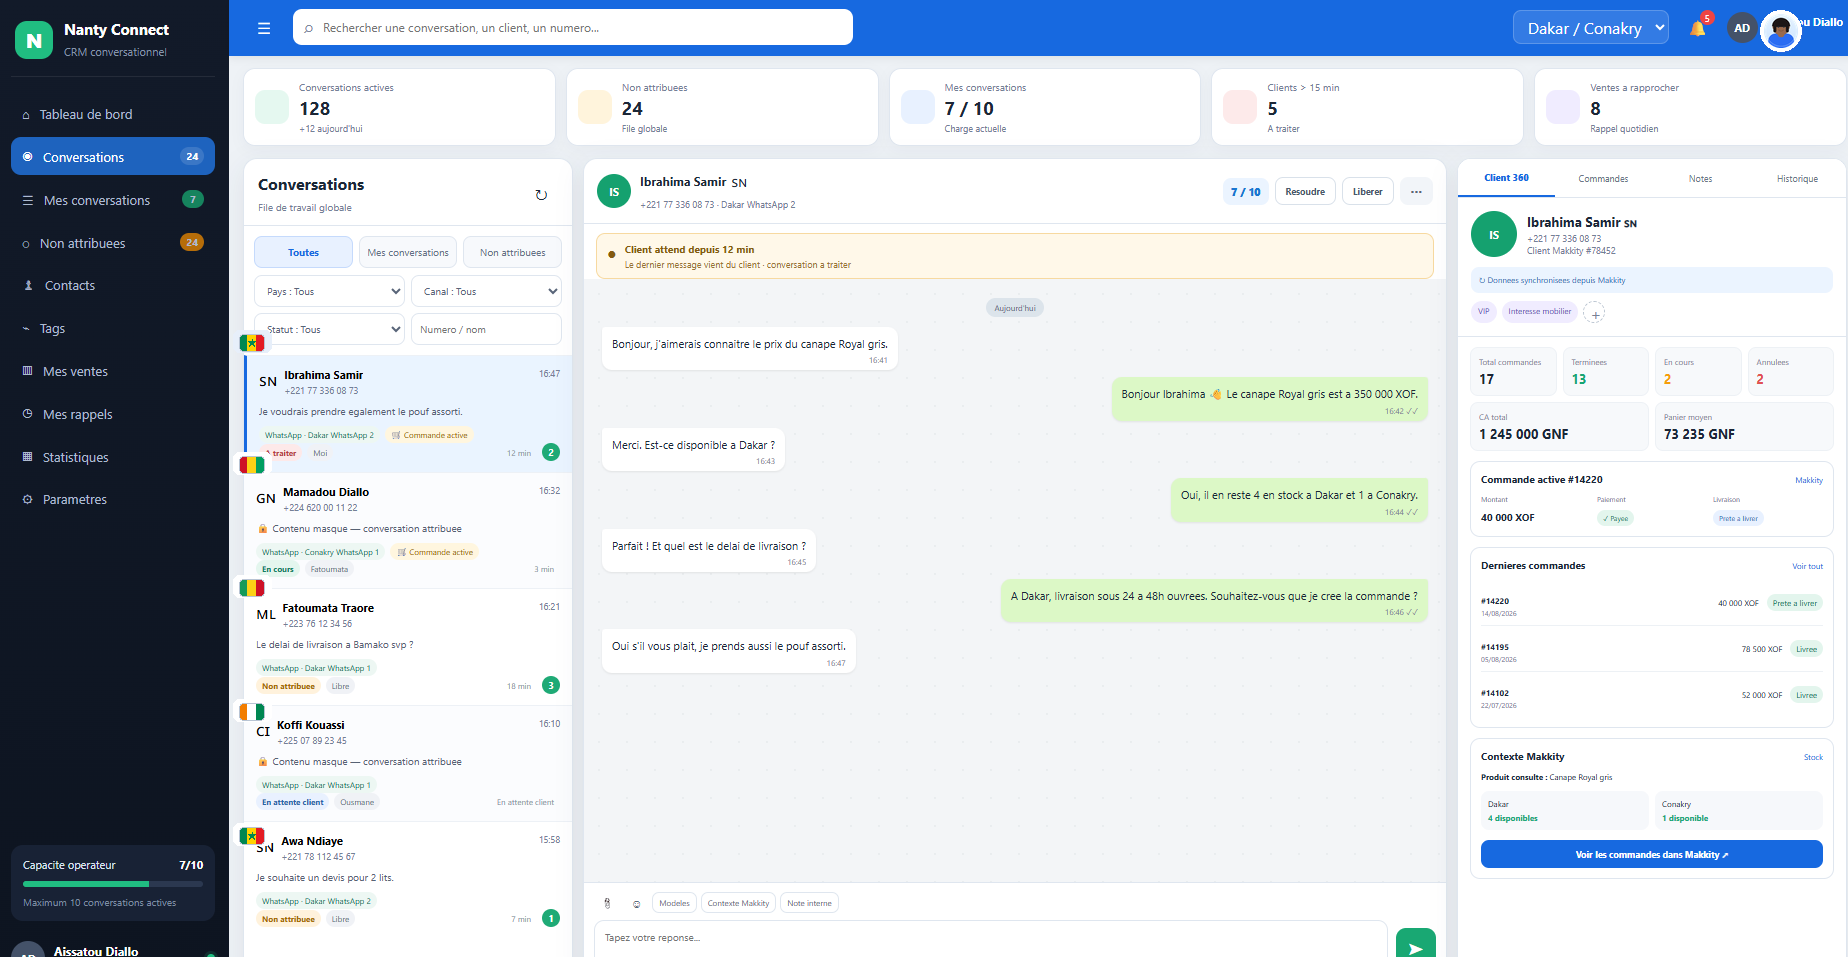
Task: Refresh the Conversations list
Action: tap(541, 195)
